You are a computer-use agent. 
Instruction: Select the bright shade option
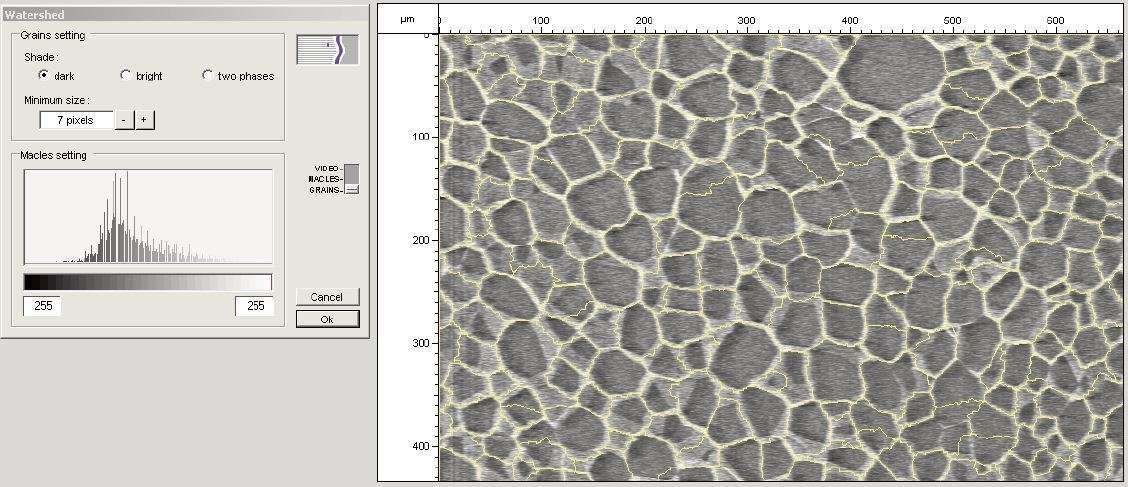(x=126, y=75)
